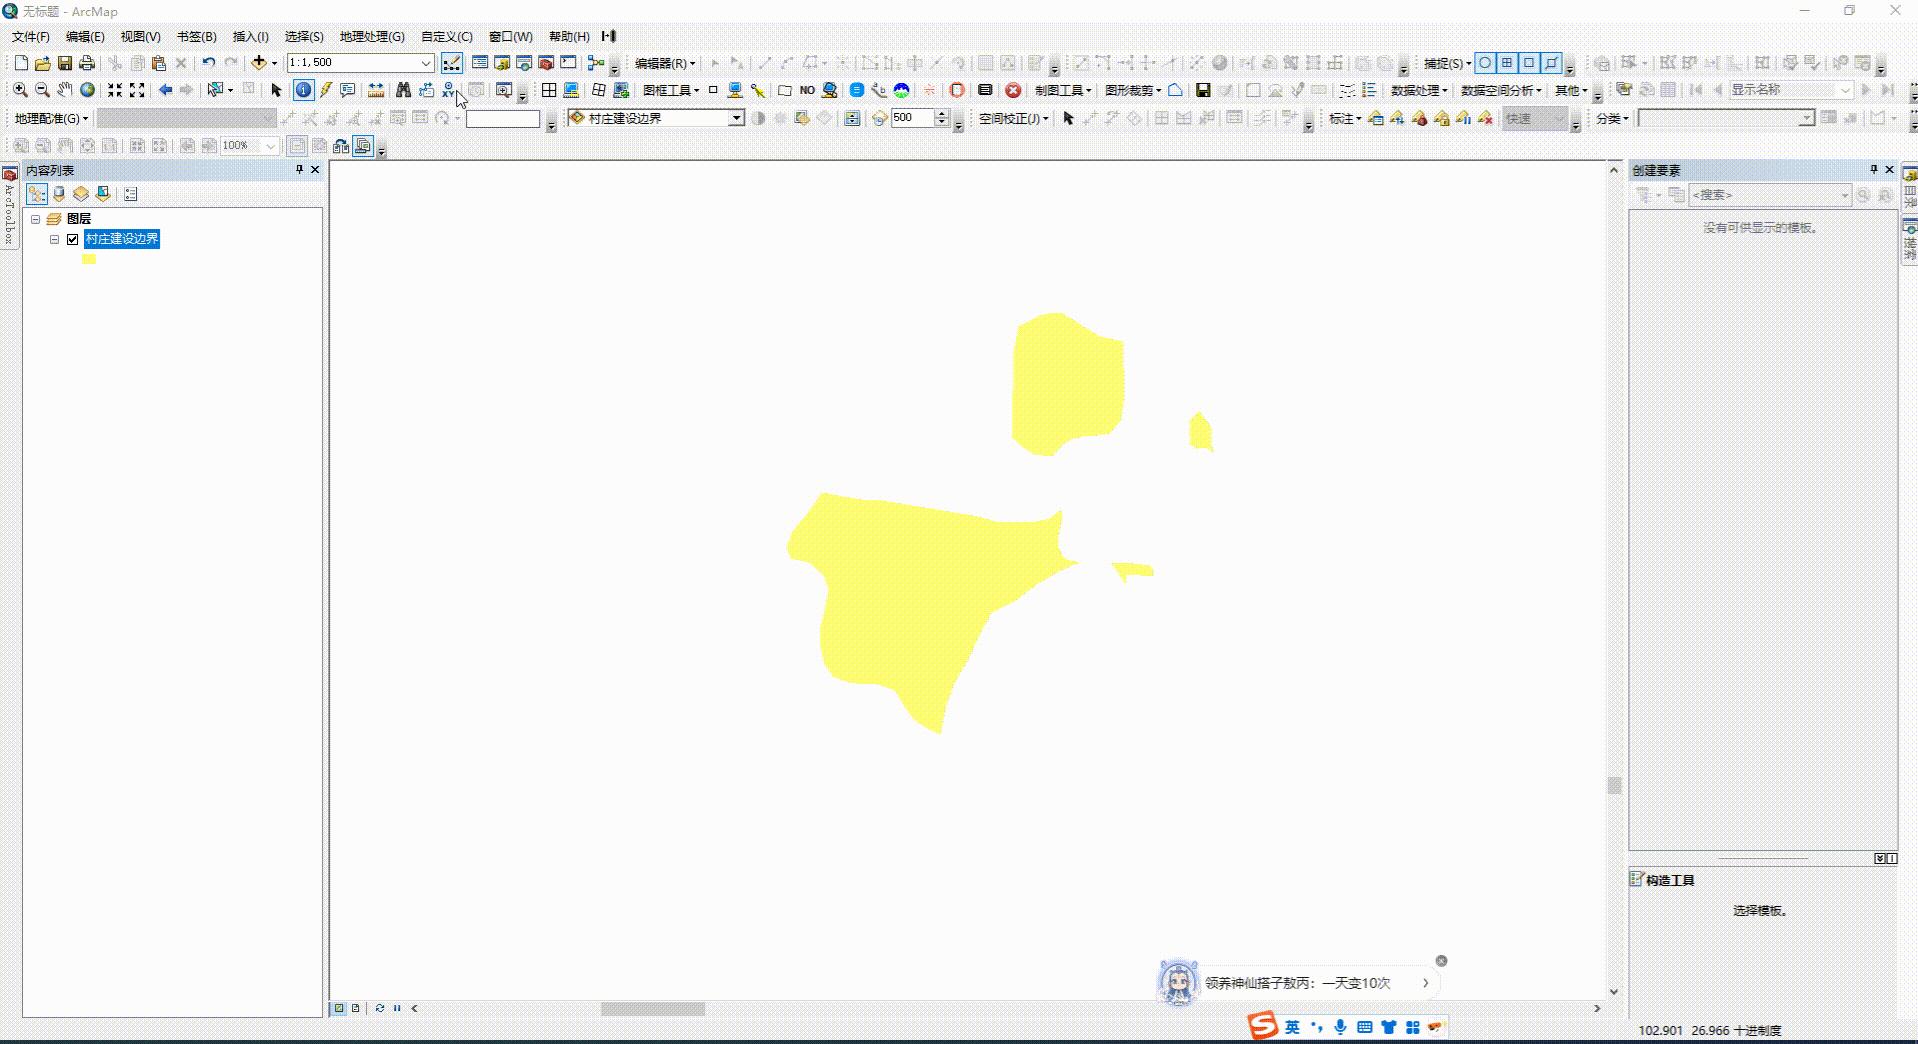Viewport: 1918px width, 1044px height.
Task: Enable vertex snapping in the 捕捉 toolbar
Action: click(1528, 62)
